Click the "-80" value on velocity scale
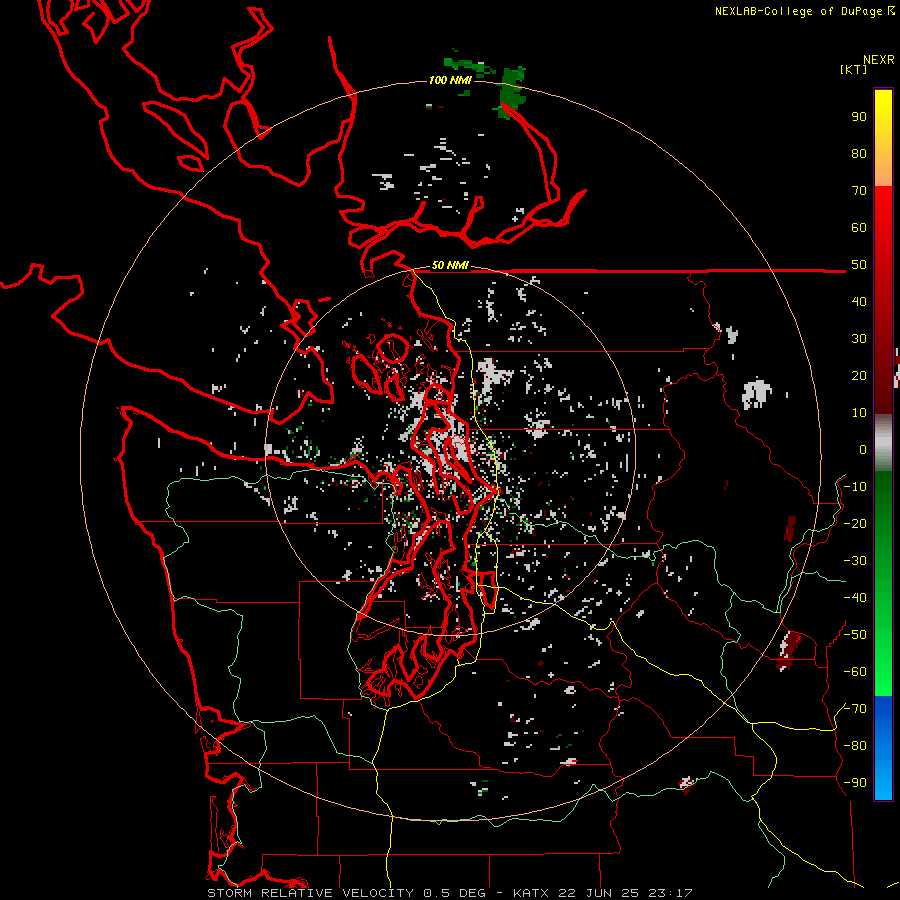 point(856,746)
